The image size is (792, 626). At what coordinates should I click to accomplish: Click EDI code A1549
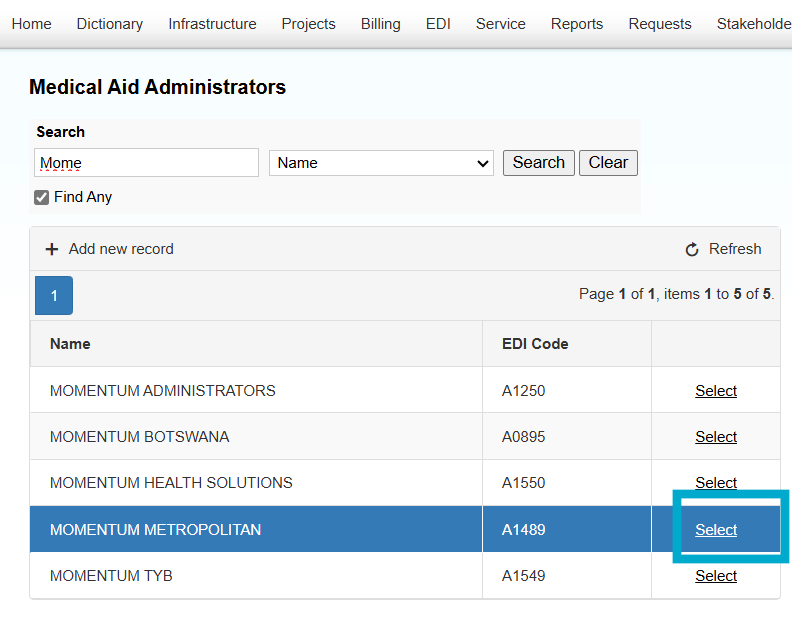point(523,575)
